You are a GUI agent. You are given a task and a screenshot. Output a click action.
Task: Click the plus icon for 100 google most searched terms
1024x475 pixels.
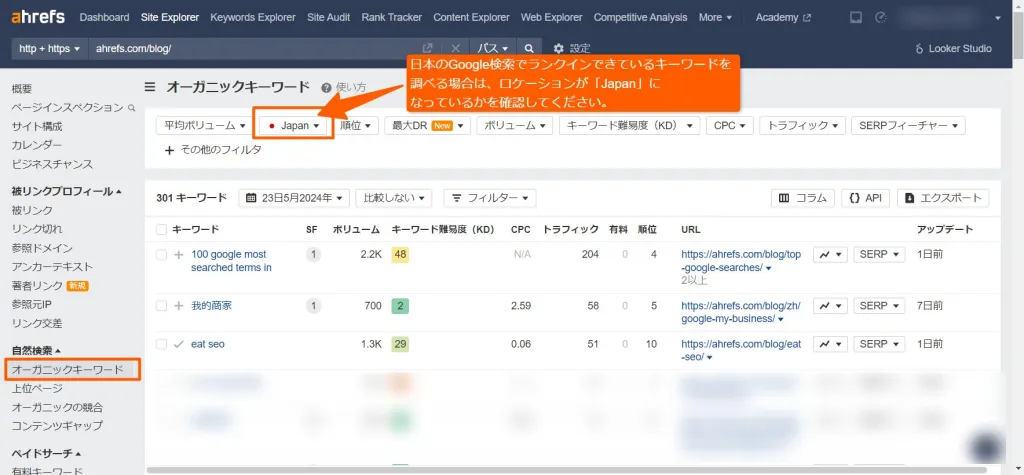click(x=179, y=255)
